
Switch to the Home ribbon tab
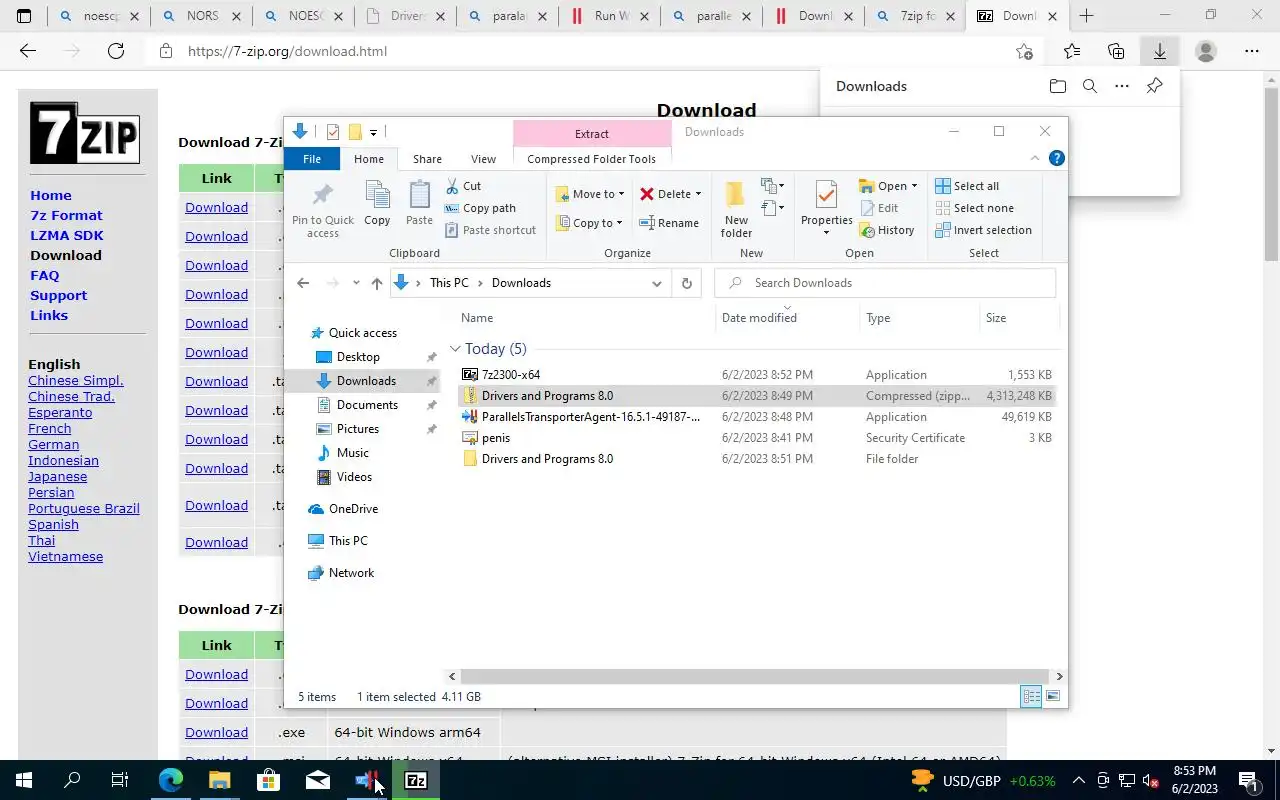tap(368, 159)
